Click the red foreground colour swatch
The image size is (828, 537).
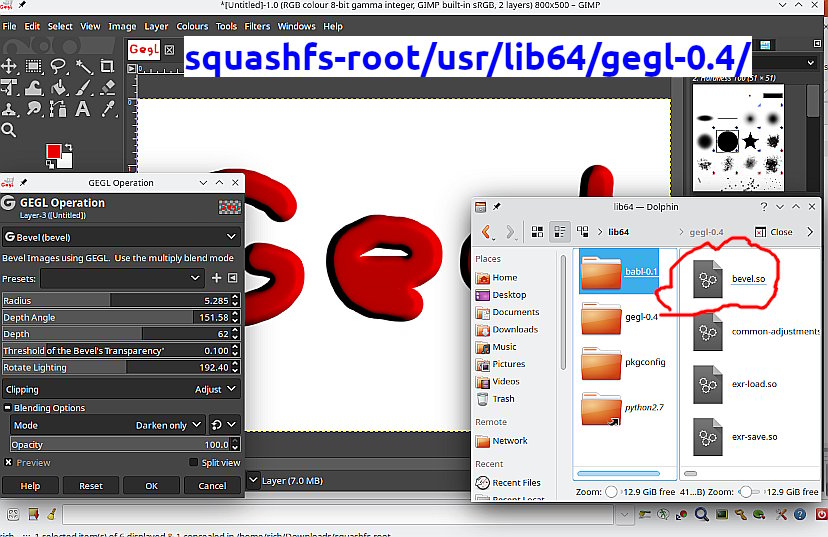click(x=53, y=152)
